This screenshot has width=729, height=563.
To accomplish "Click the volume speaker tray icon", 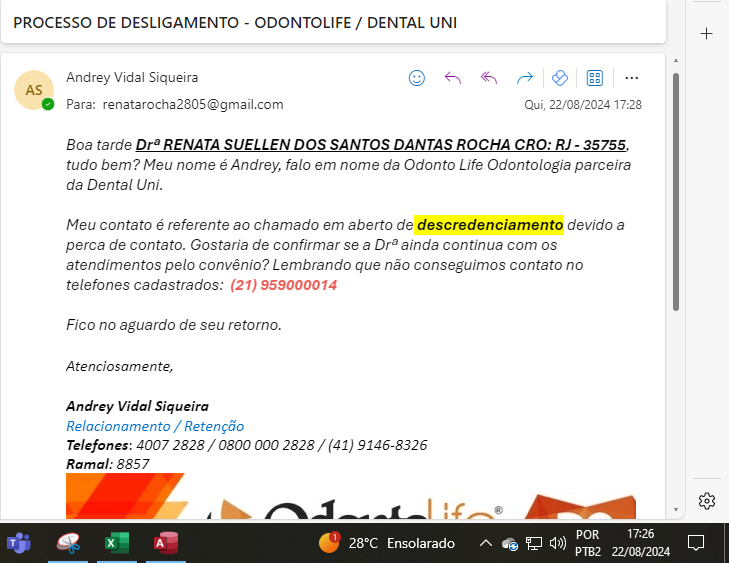I will click(557, 543).
